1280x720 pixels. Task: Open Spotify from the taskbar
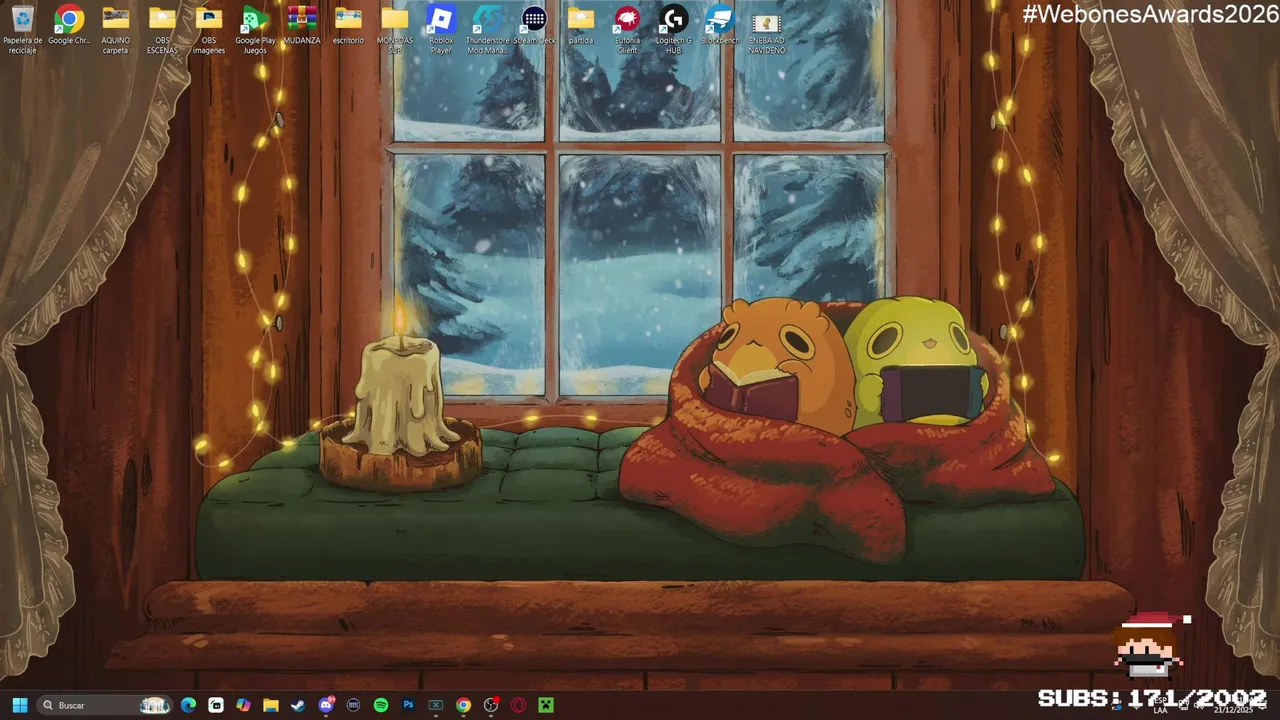381,705
